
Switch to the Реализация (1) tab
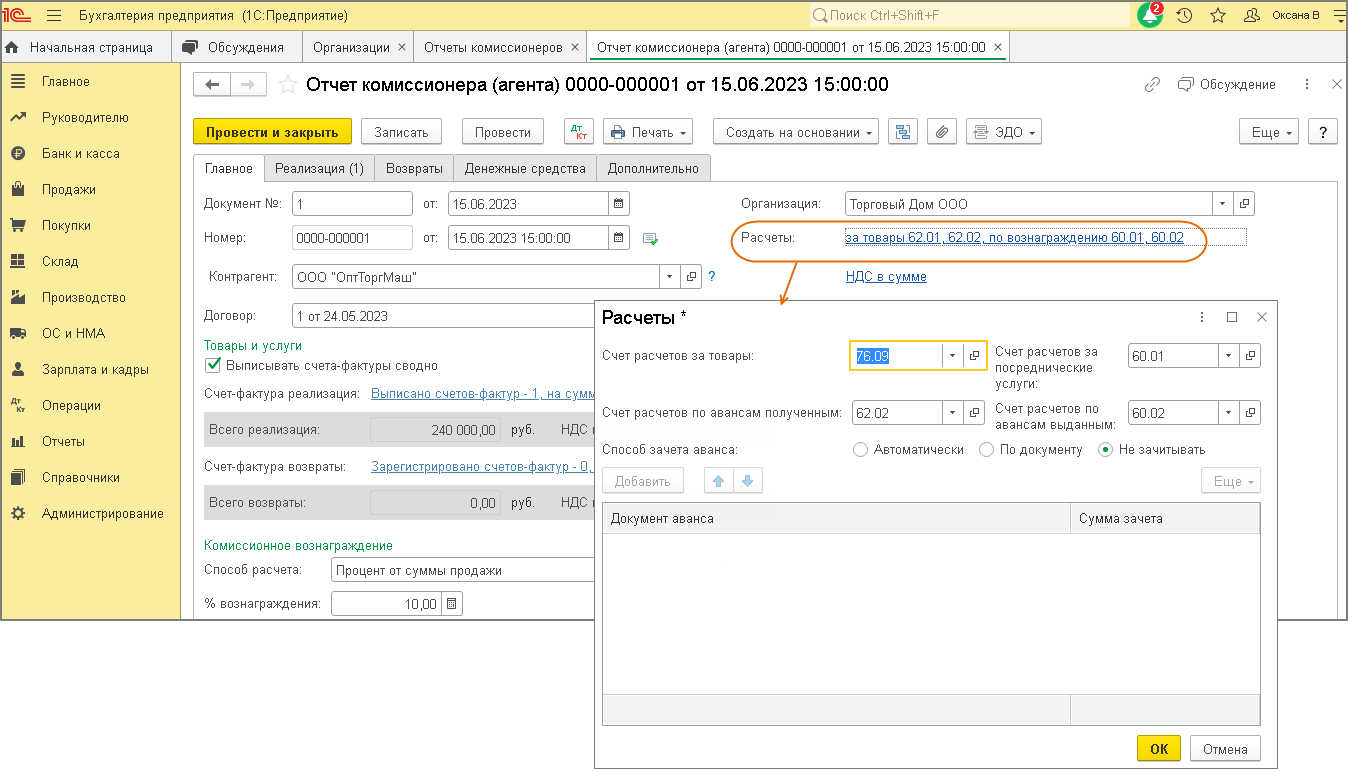[319, 169]
